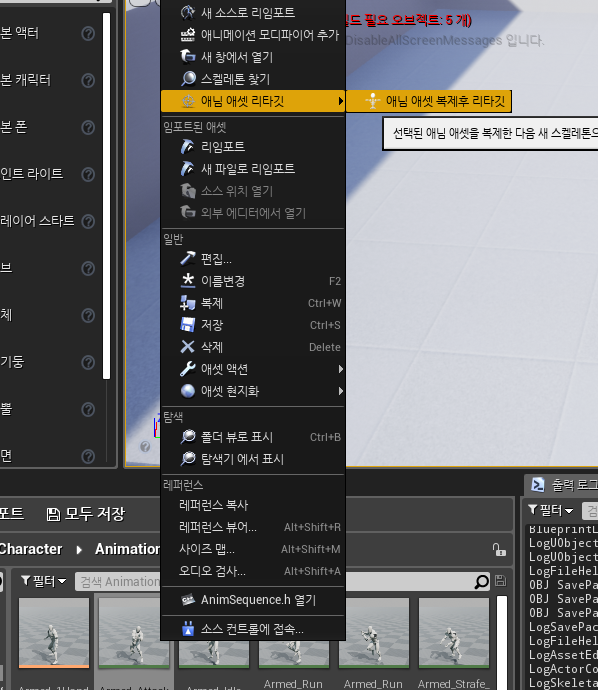Click help icon next to '본 폰'
The width and height of the screenshot is (598, 690).
[x=88, y=127]
